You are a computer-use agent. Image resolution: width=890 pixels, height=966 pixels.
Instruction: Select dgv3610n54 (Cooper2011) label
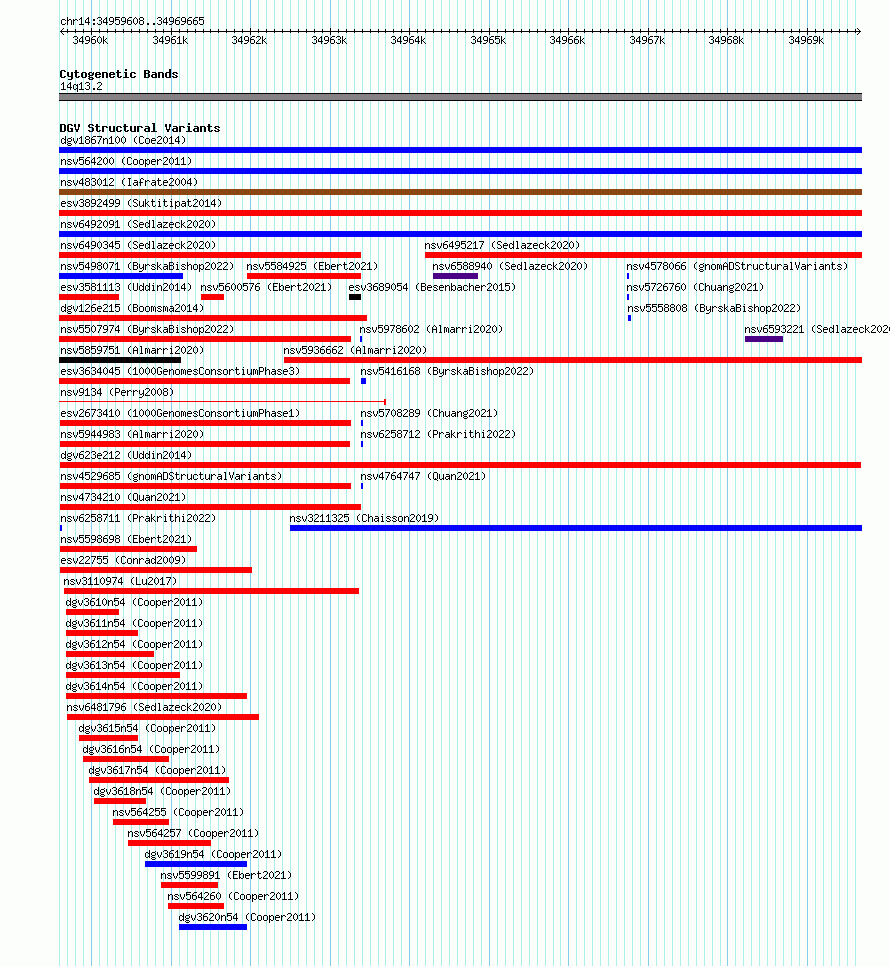click(x=134, y=602)
